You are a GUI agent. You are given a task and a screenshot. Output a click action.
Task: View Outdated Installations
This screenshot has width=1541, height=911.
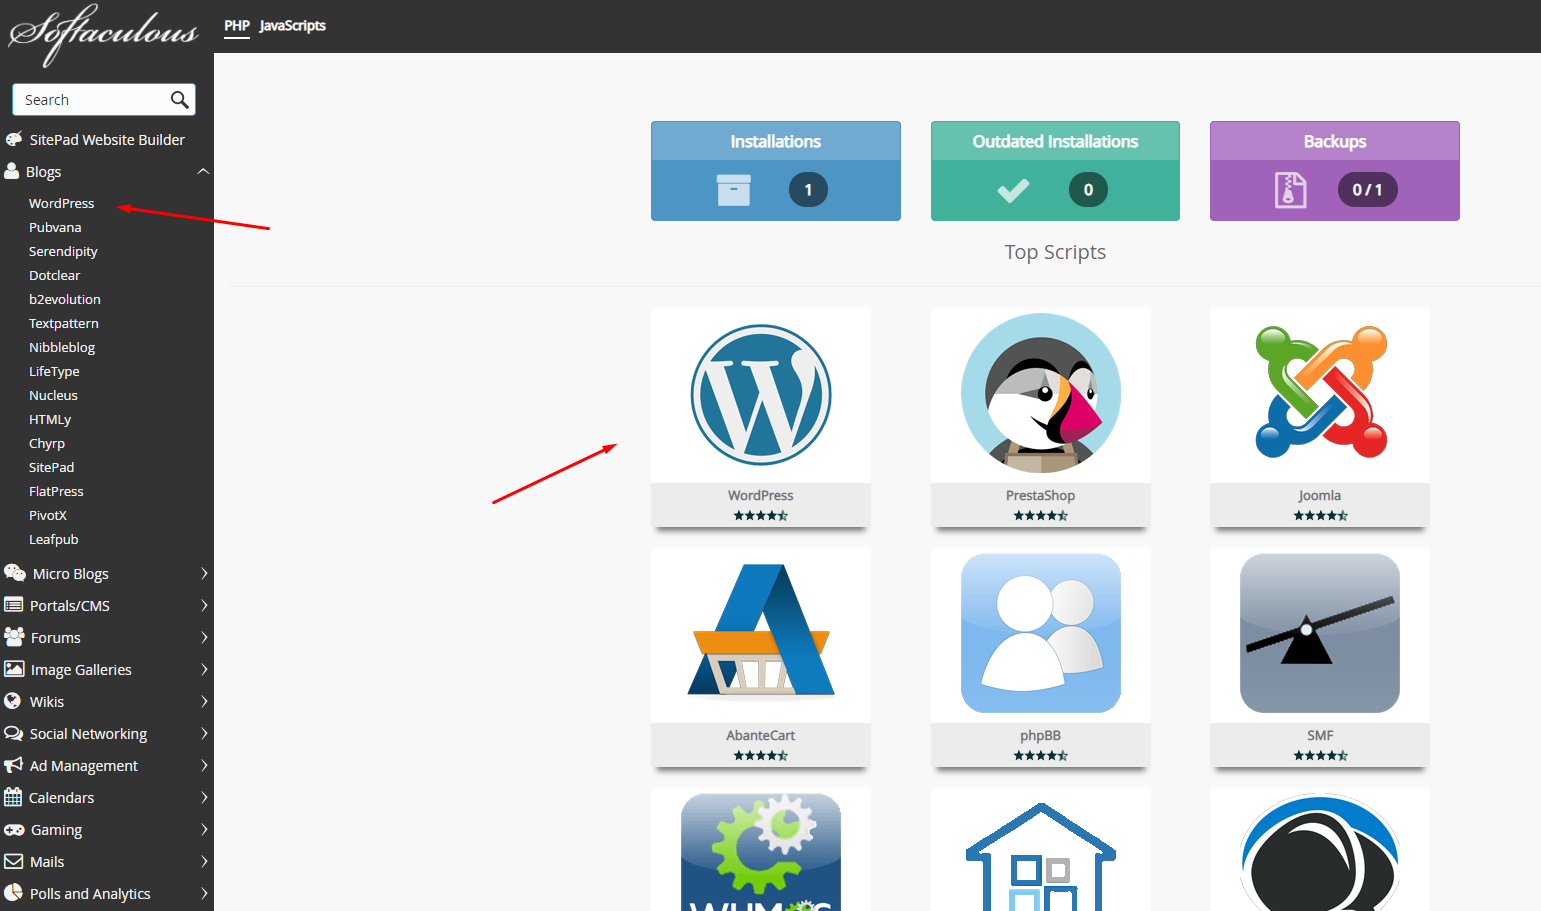point(1055,171)
